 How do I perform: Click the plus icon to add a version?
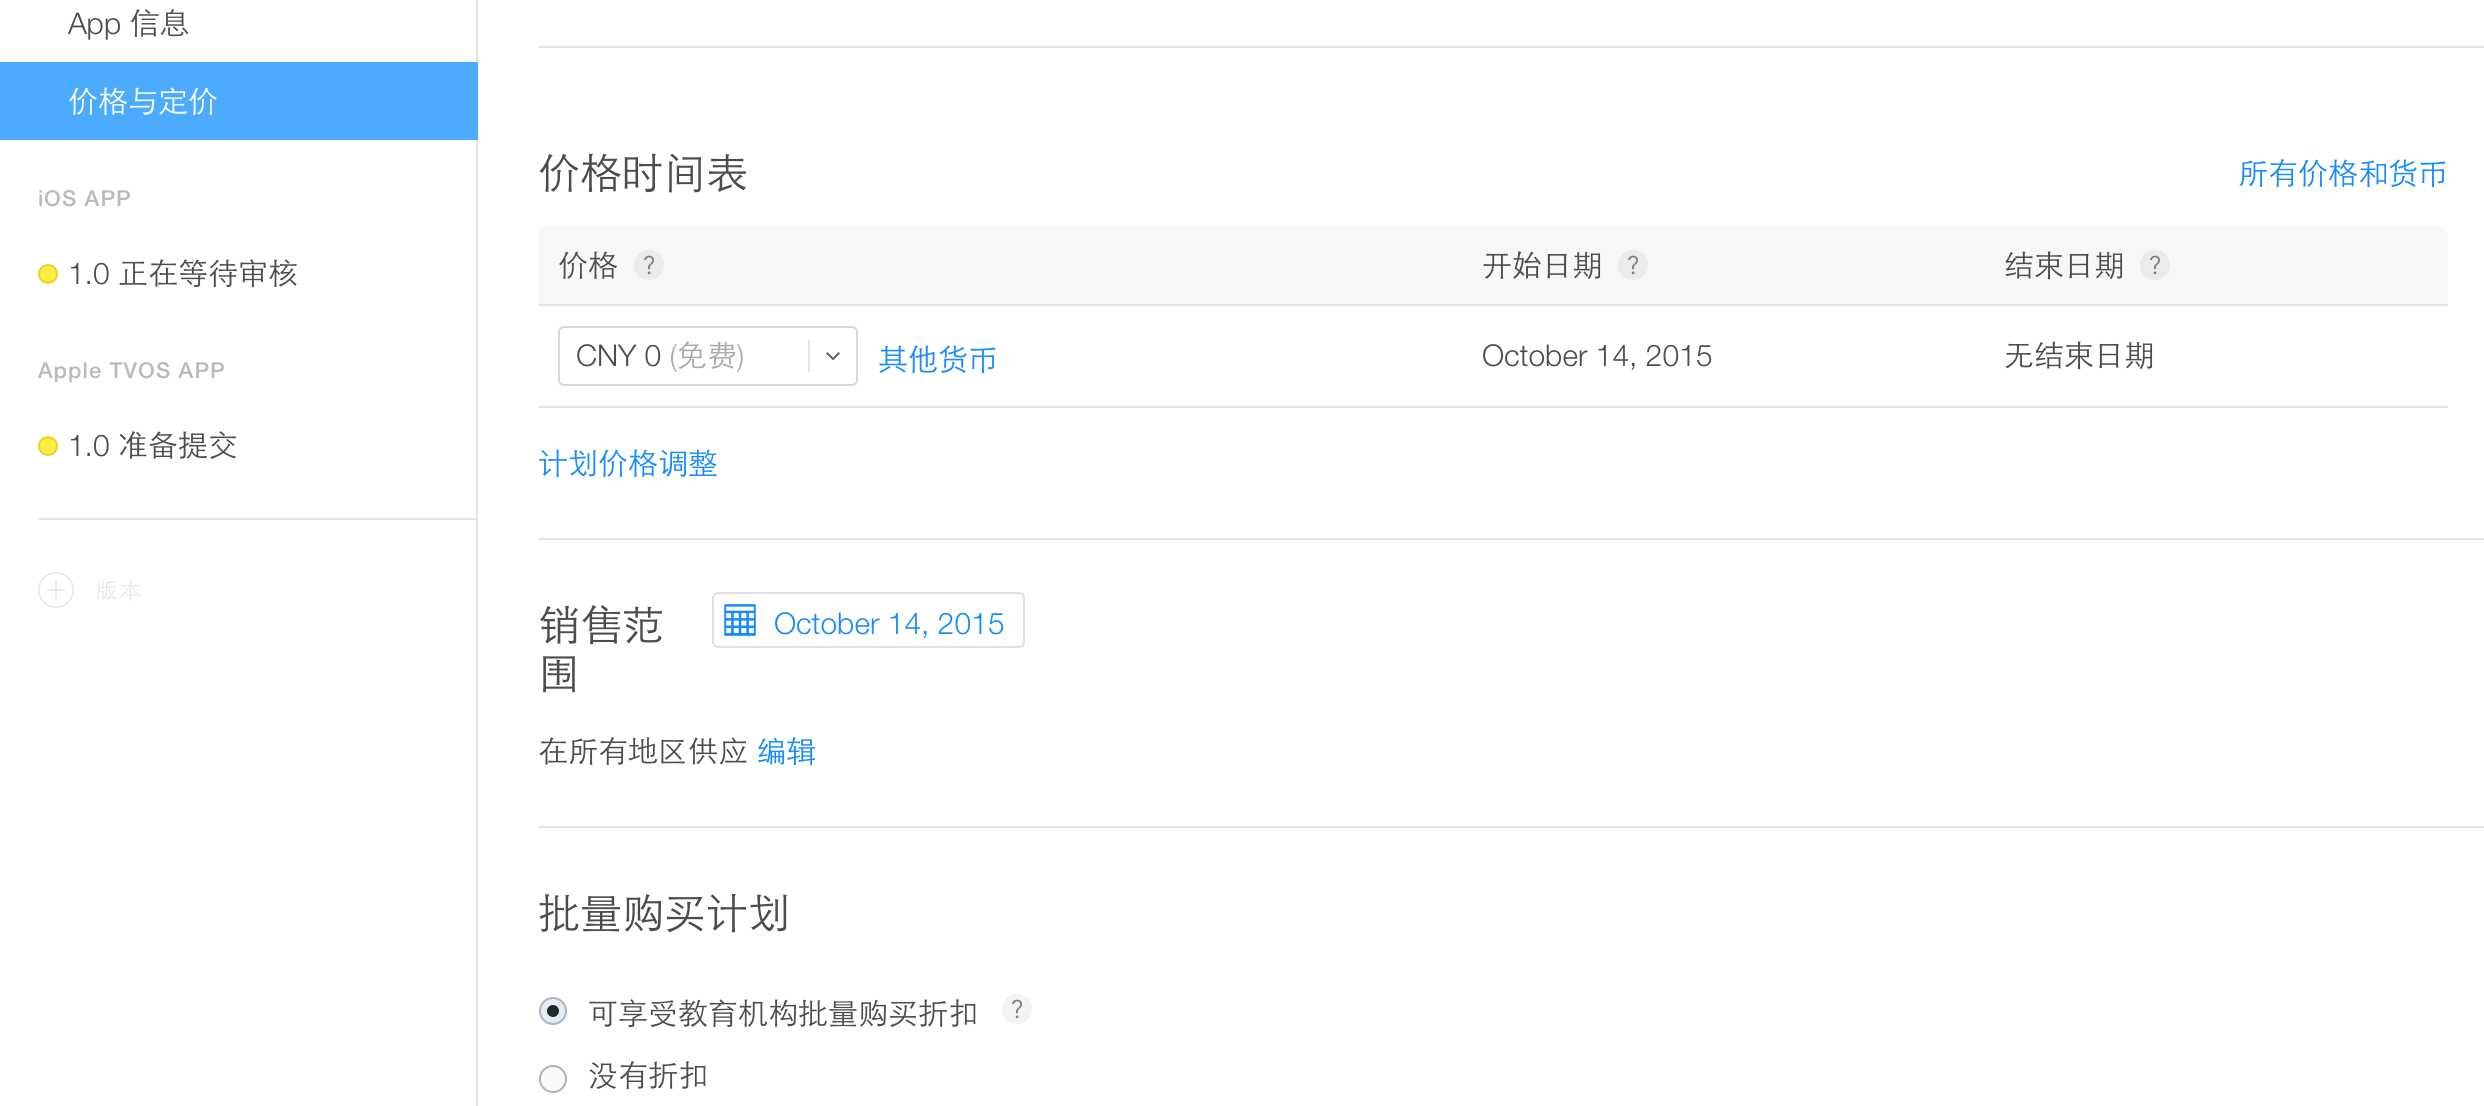pos(56,590)
